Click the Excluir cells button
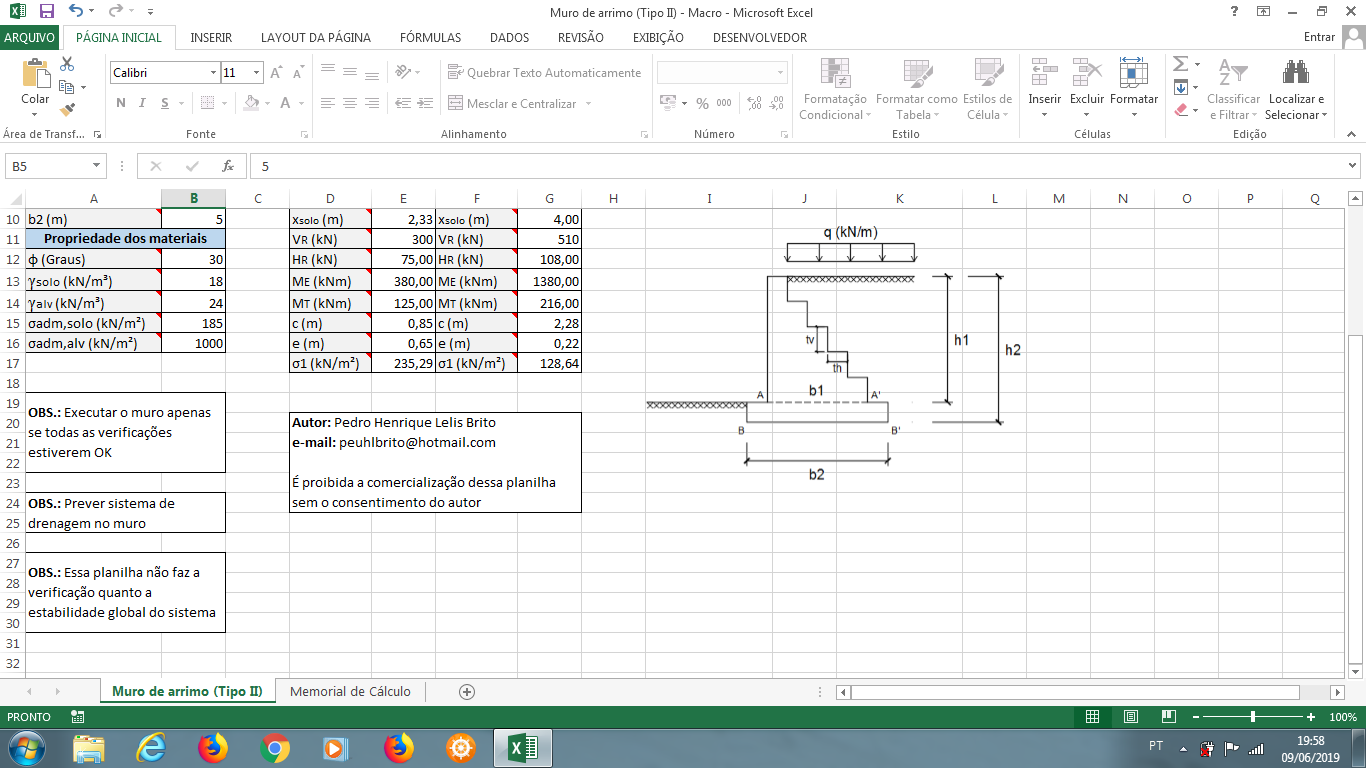The image size is (1366, 768). coord(1087,88)
